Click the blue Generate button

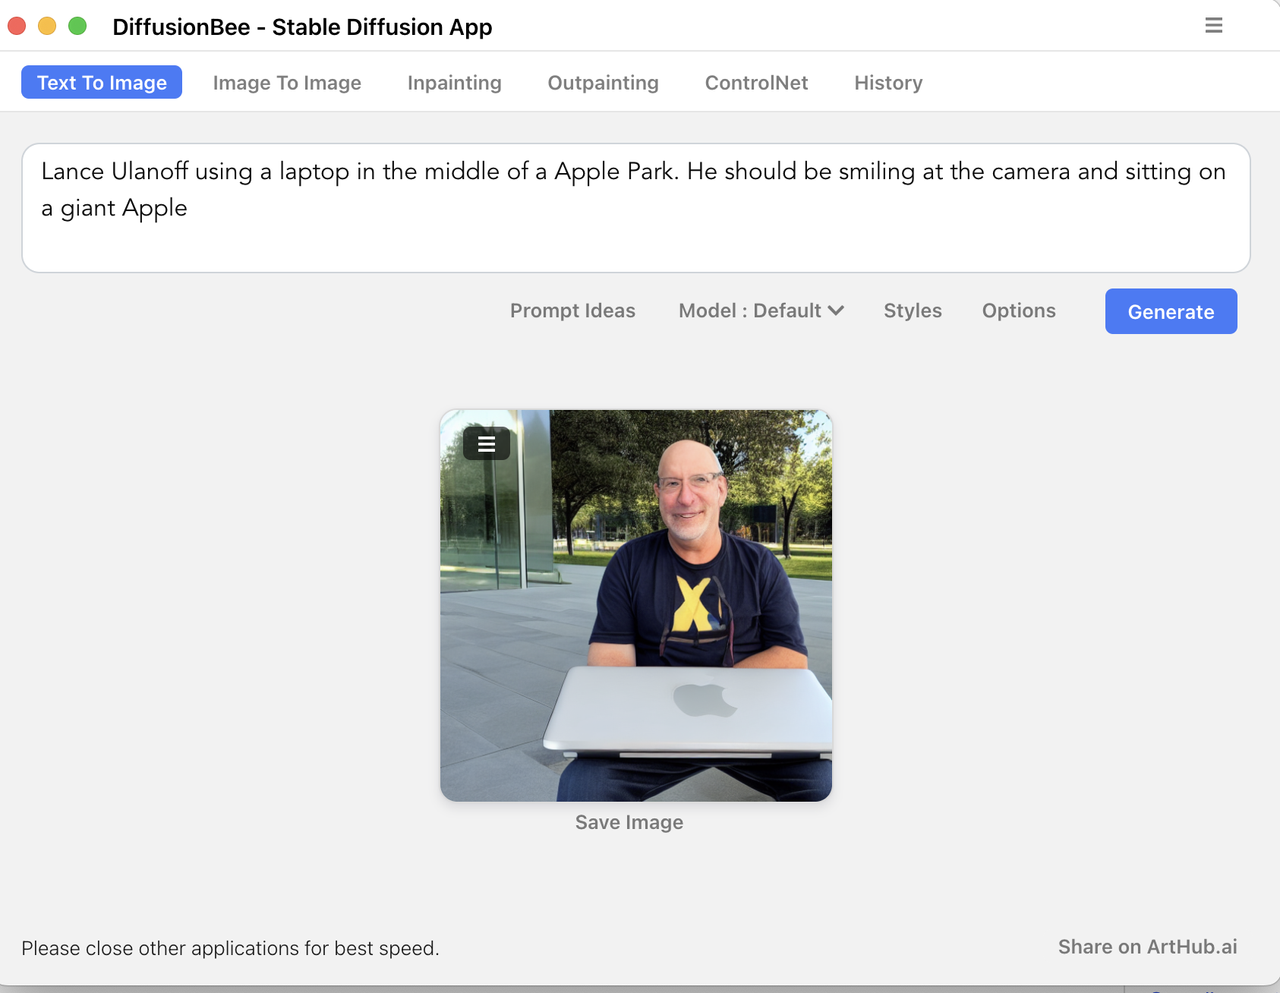(1171, 311)
